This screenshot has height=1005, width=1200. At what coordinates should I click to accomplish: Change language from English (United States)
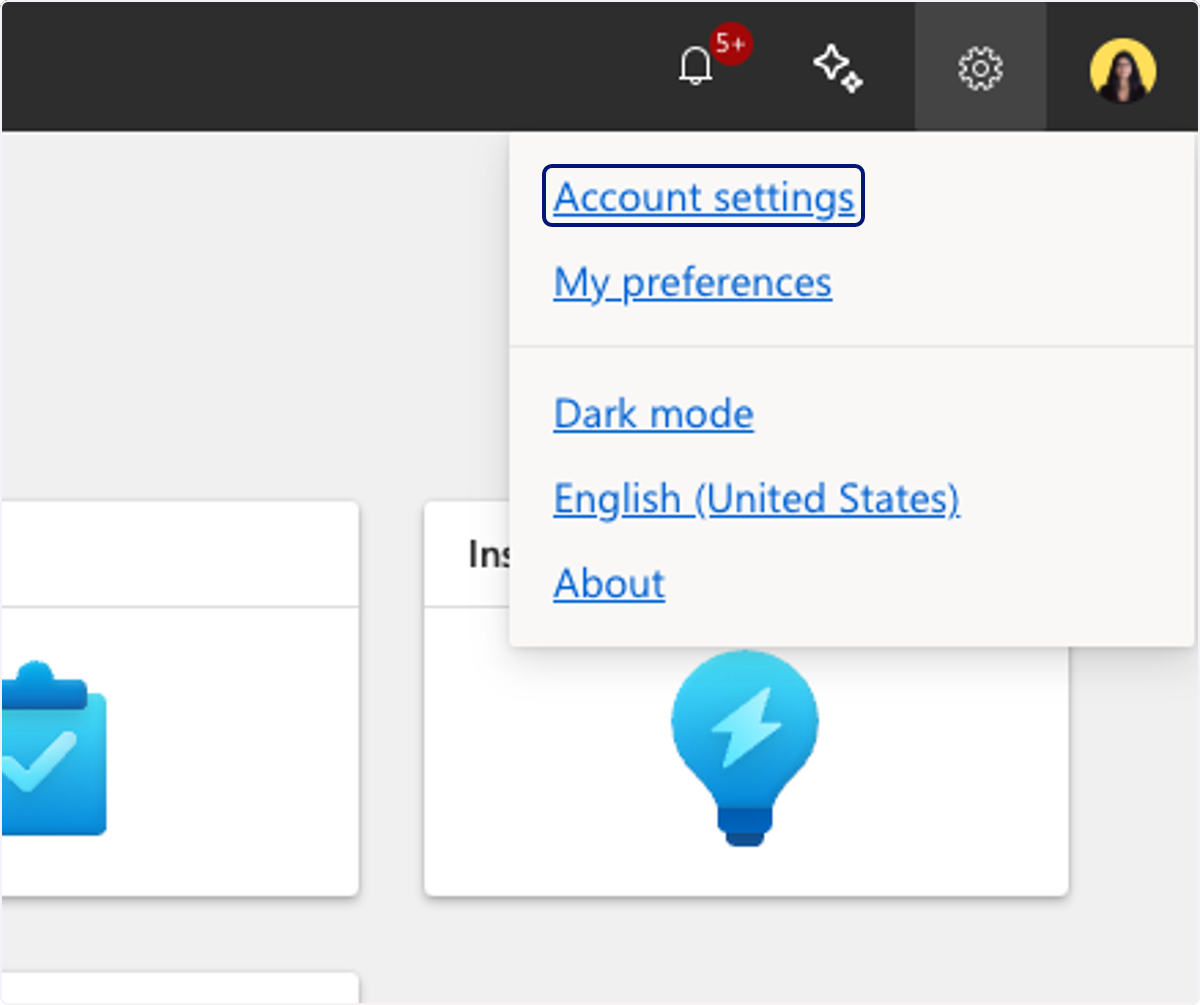(756, 498)
